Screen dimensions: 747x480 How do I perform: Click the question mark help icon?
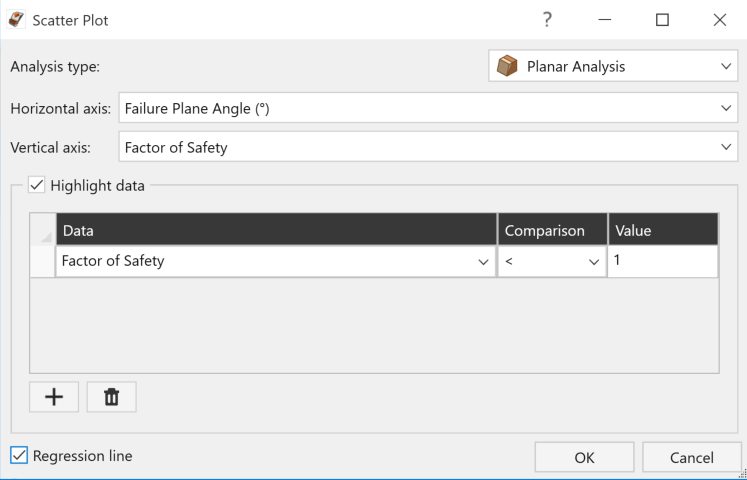(x=547, y=20)
